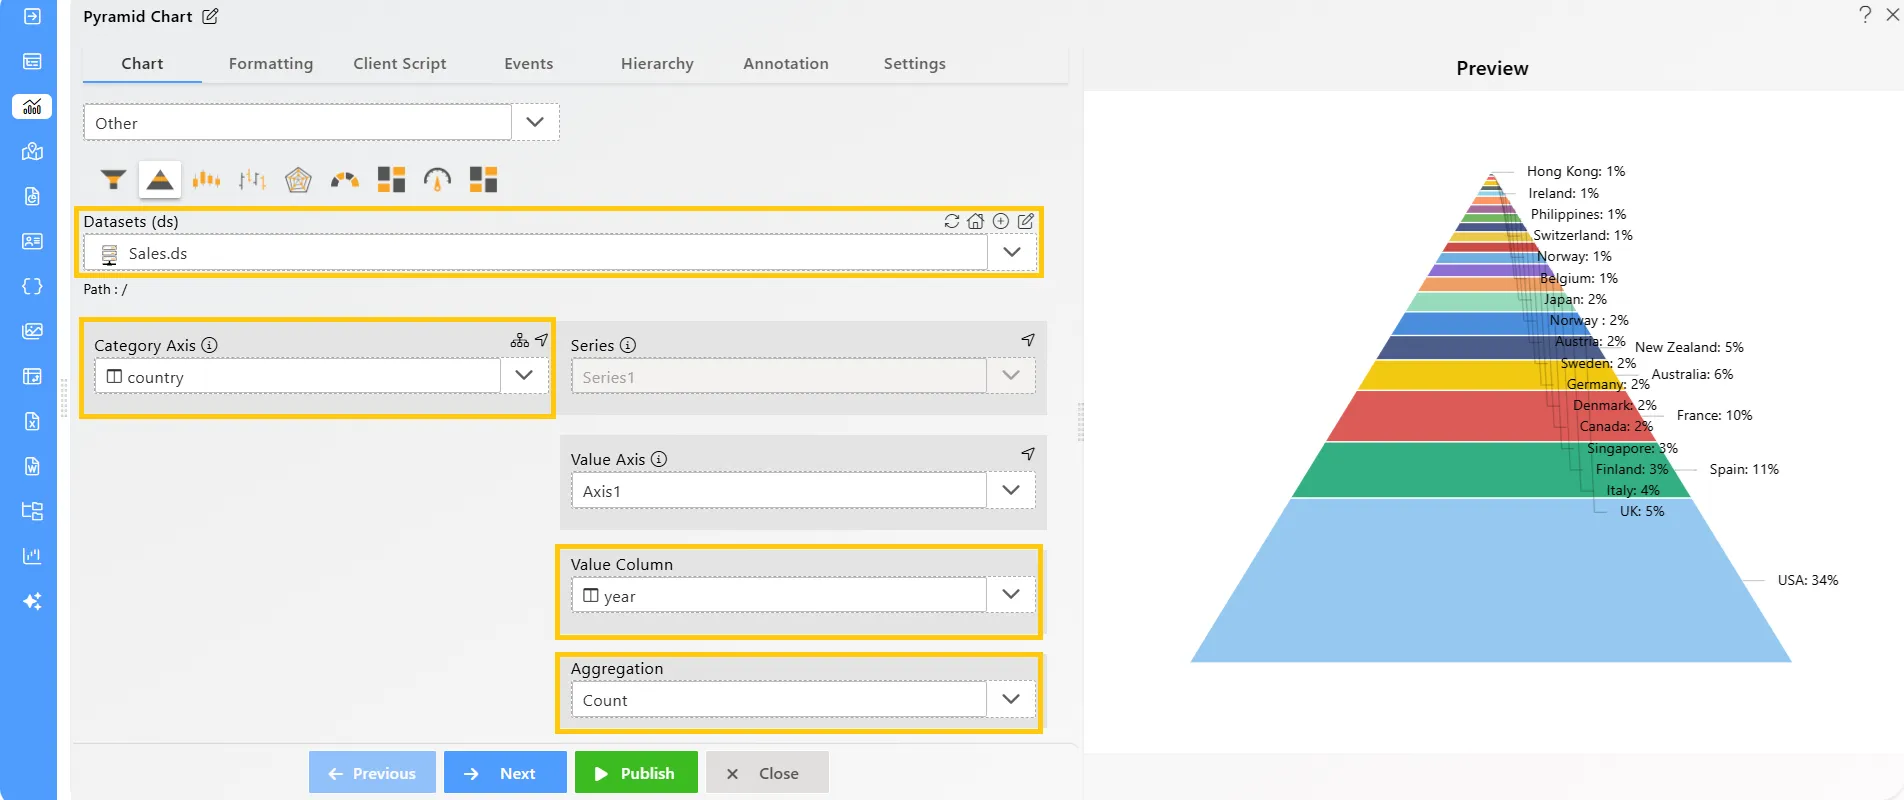Switch to the Formatting tab
The image size is (1904, 800).
(271, 63)
